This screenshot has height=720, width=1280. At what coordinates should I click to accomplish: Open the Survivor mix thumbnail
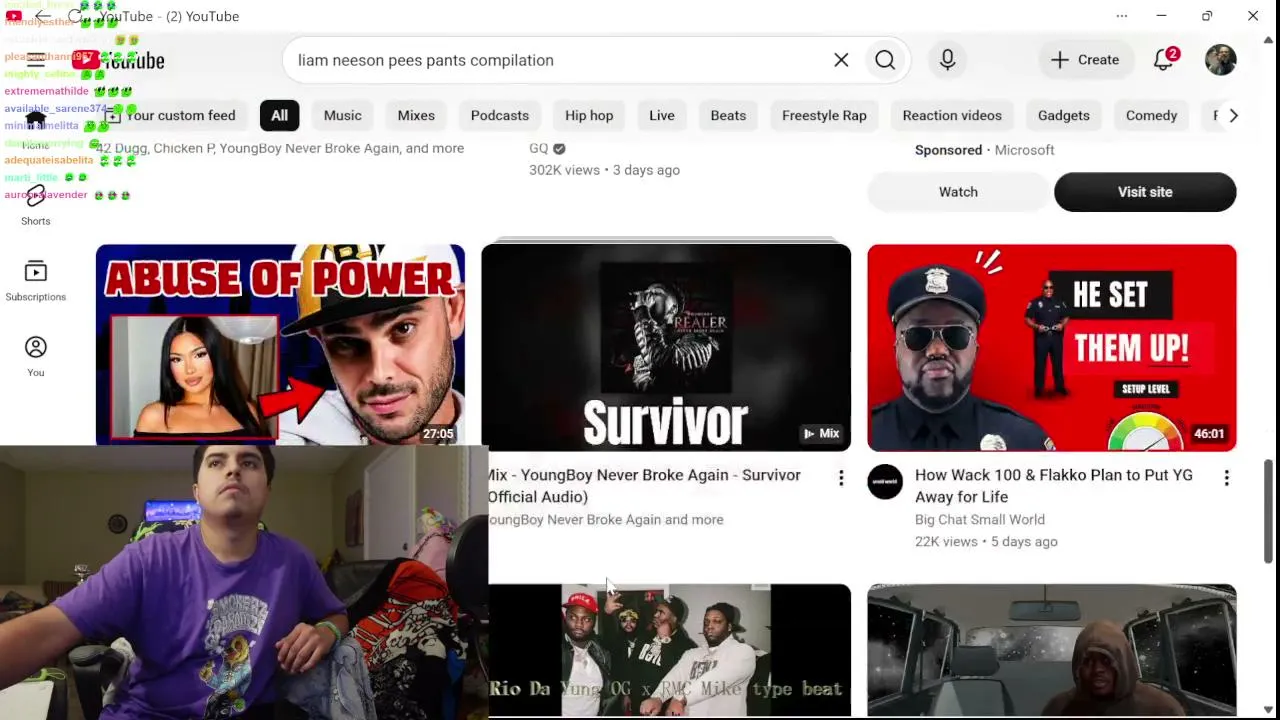coord(666,348)
